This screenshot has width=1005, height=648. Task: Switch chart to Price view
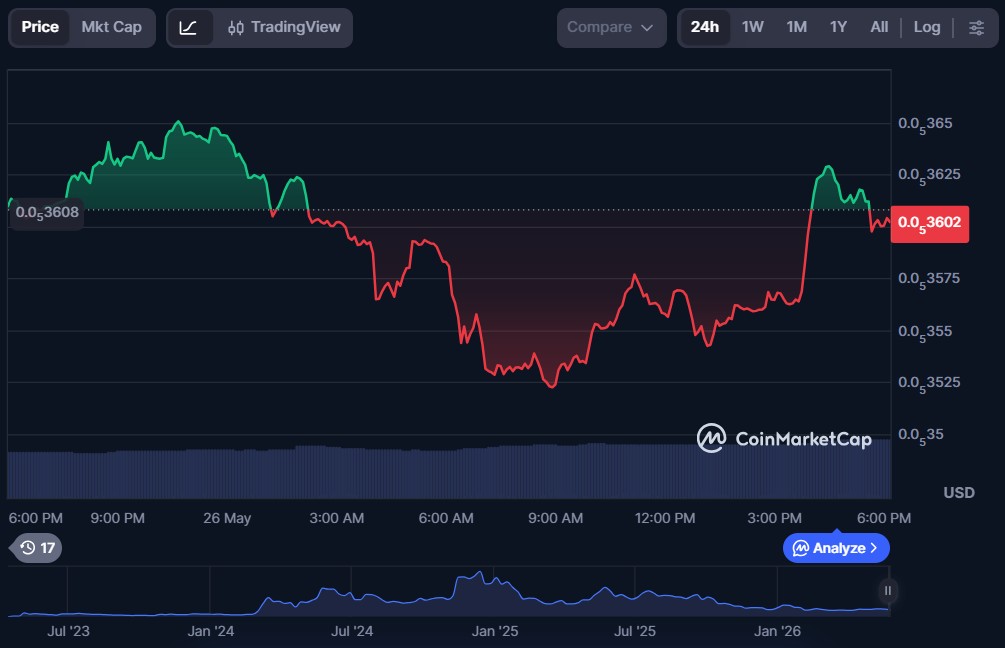(40, 28)
